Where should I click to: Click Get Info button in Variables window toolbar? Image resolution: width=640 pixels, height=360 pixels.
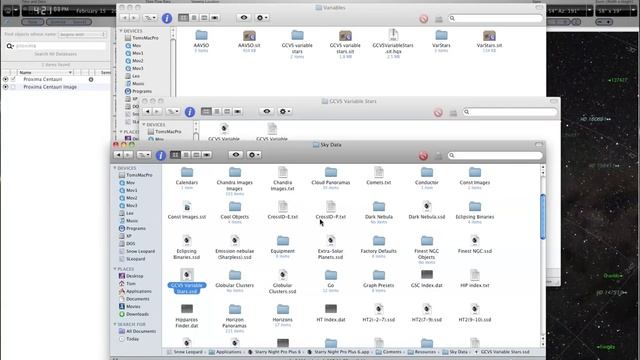(167, 18)
